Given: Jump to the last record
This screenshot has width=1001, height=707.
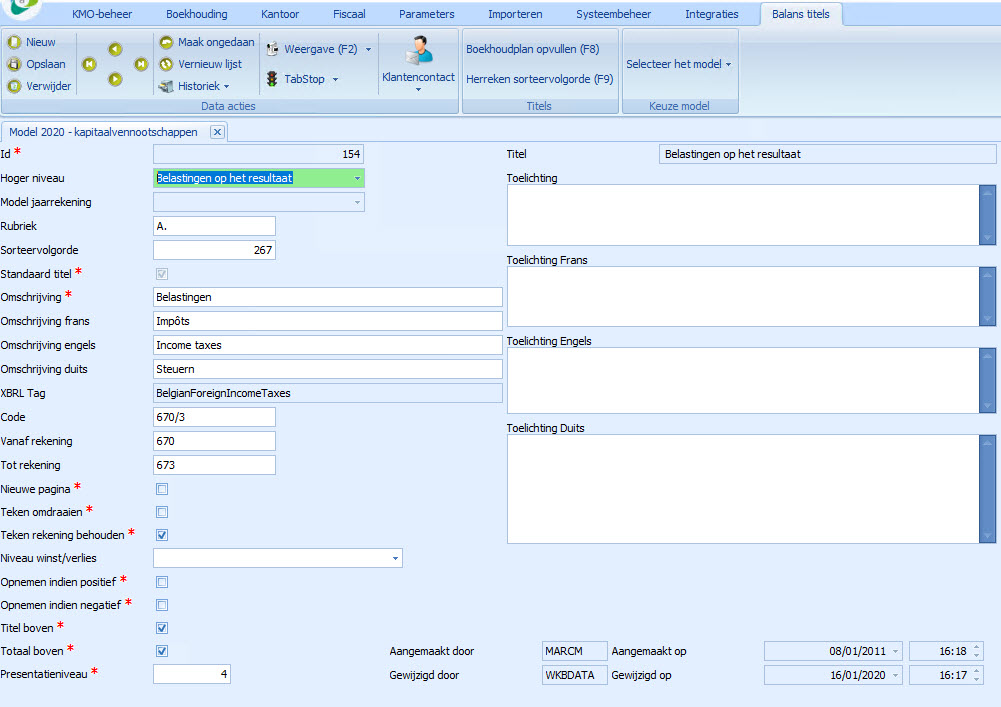Looking at the screenshot, I should [141, 64].
